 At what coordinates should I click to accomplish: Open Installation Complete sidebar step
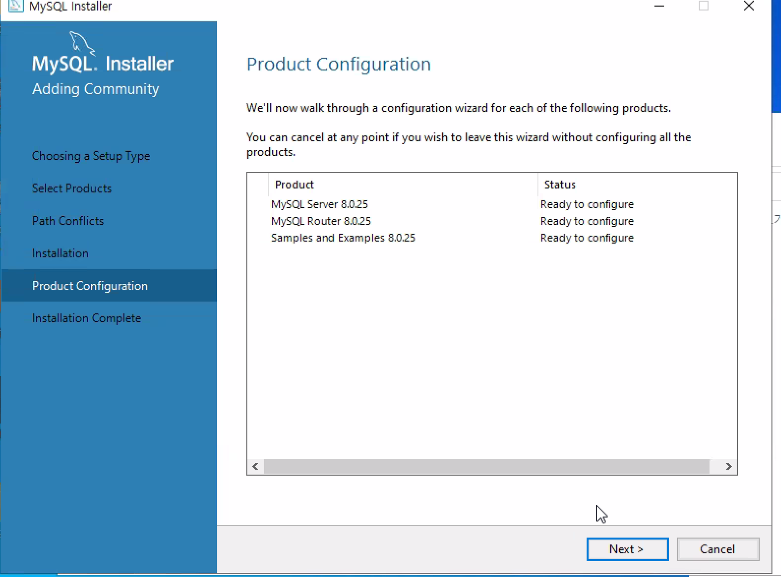pyautogui.click(x=87, y=318)
